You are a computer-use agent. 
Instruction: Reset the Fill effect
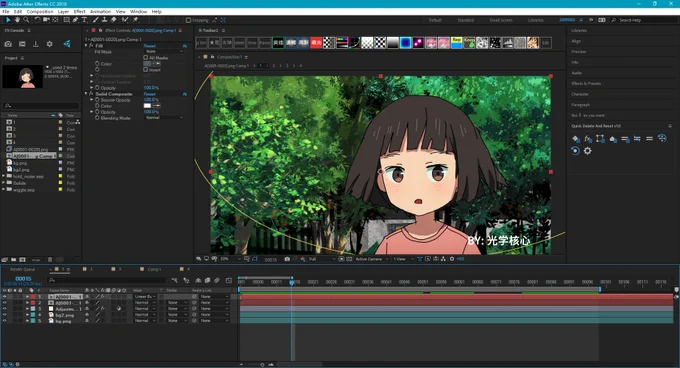click(x=150, y=46)
